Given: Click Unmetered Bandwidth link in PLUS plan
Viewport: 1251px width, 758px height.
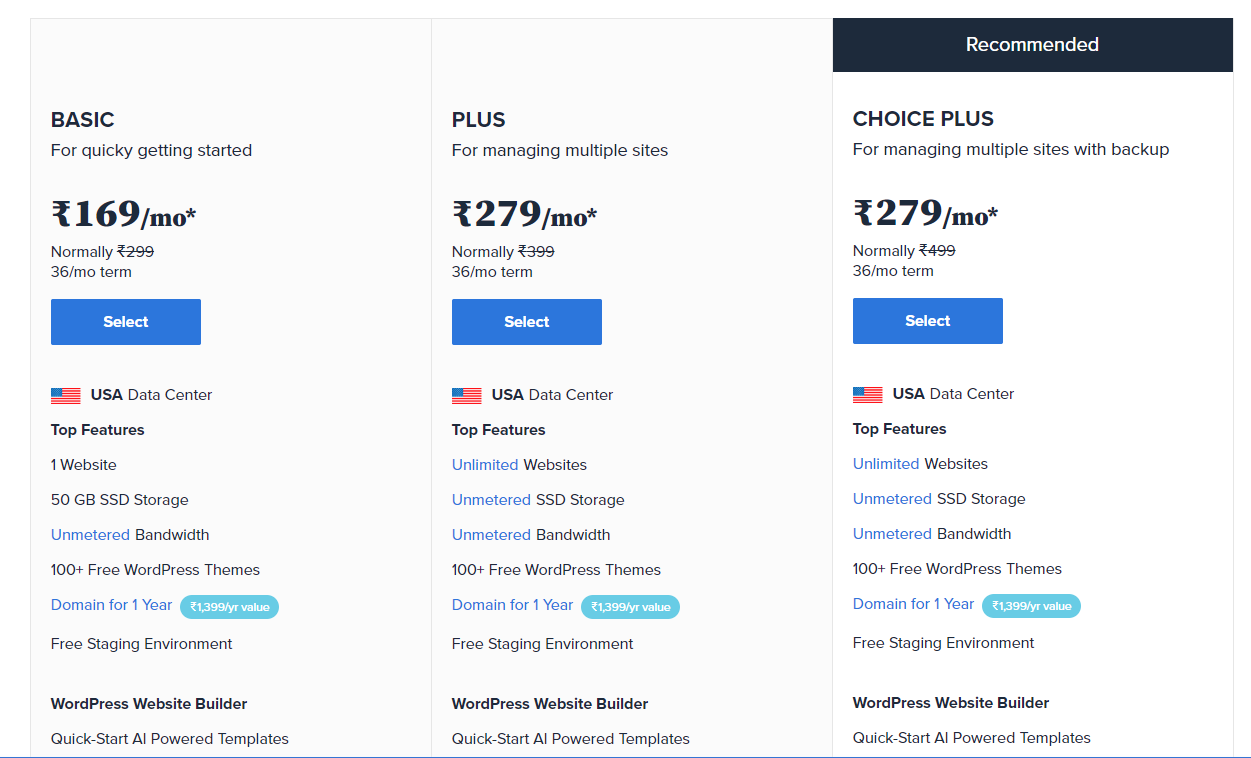Looking at the screenshot, I should (491, 535).
